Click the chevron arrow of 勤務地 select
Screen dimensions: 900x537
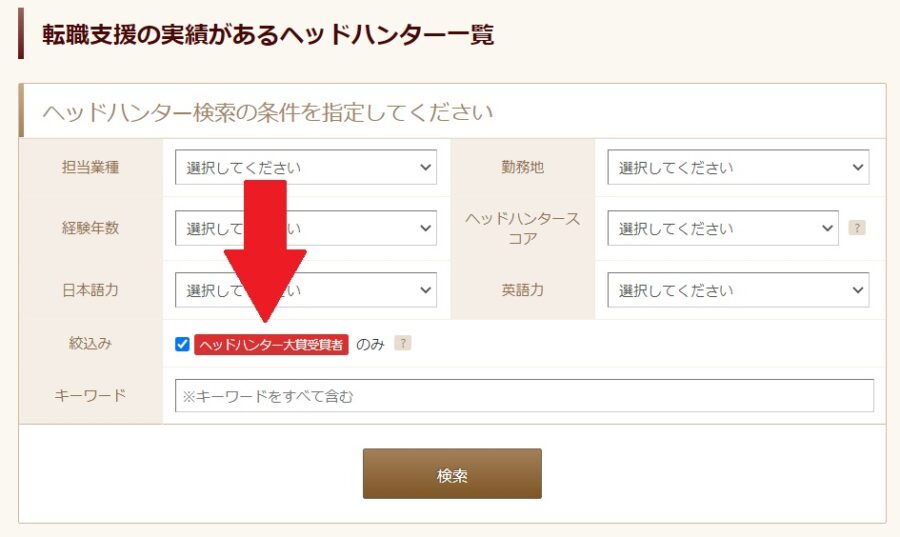858,168
